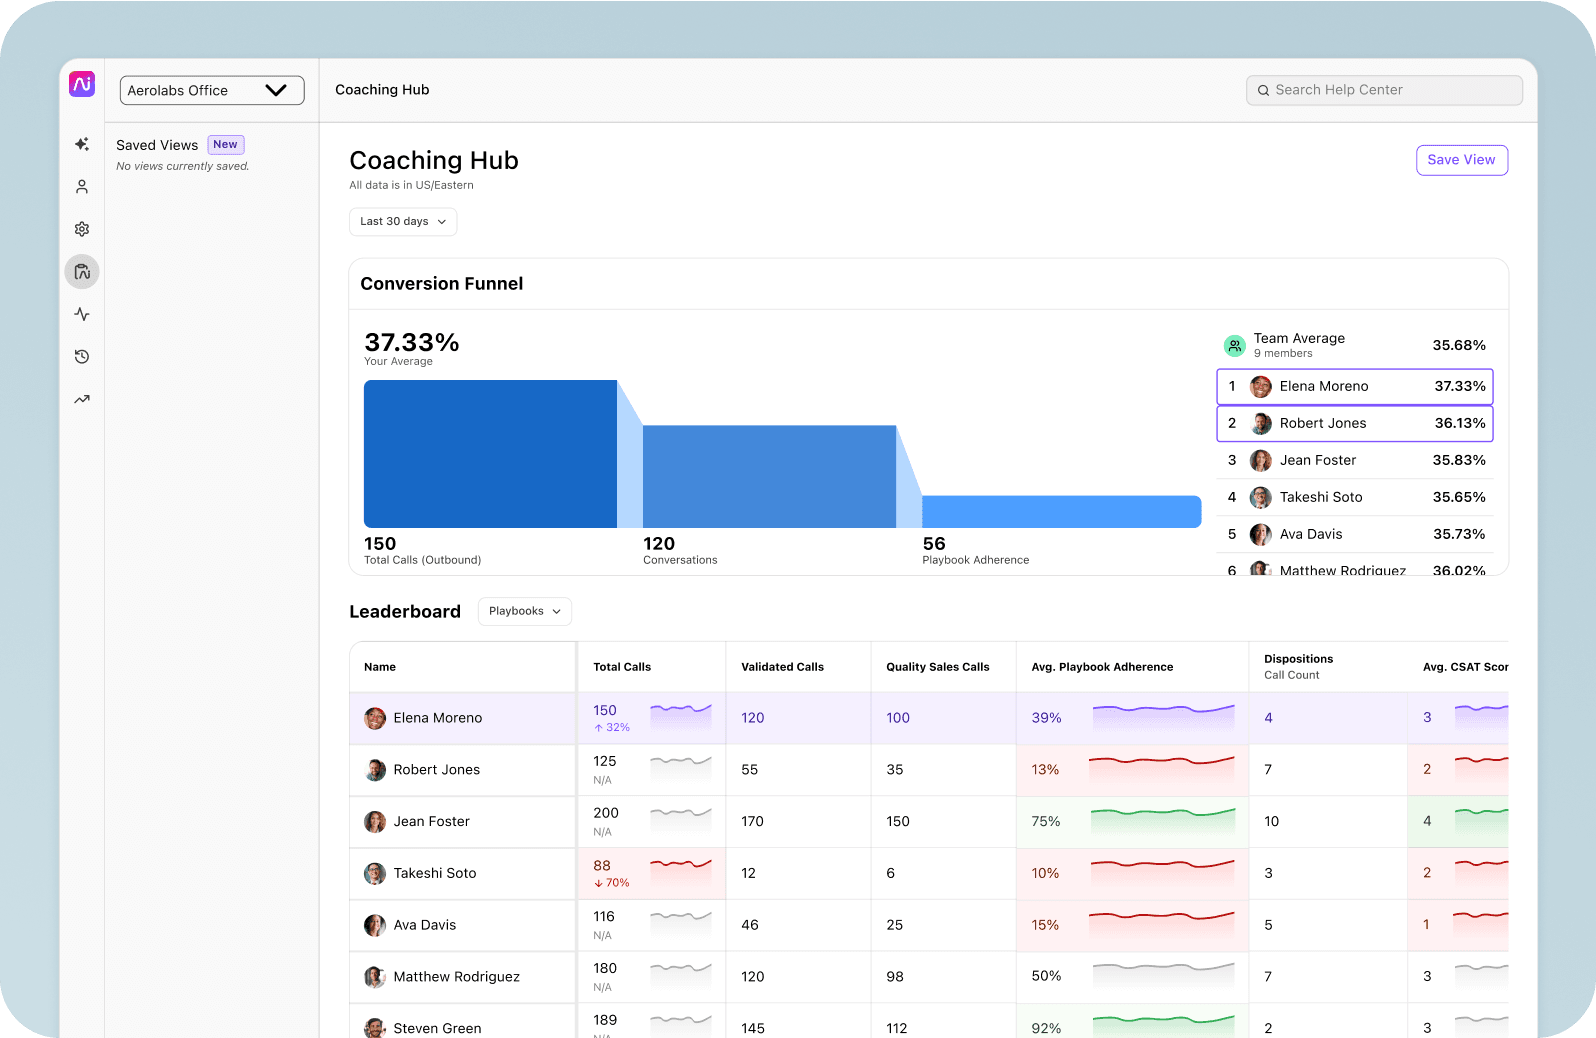Click the Search Help Center field
This screenshot has height=1038, width=1596.
(1384, 90)
